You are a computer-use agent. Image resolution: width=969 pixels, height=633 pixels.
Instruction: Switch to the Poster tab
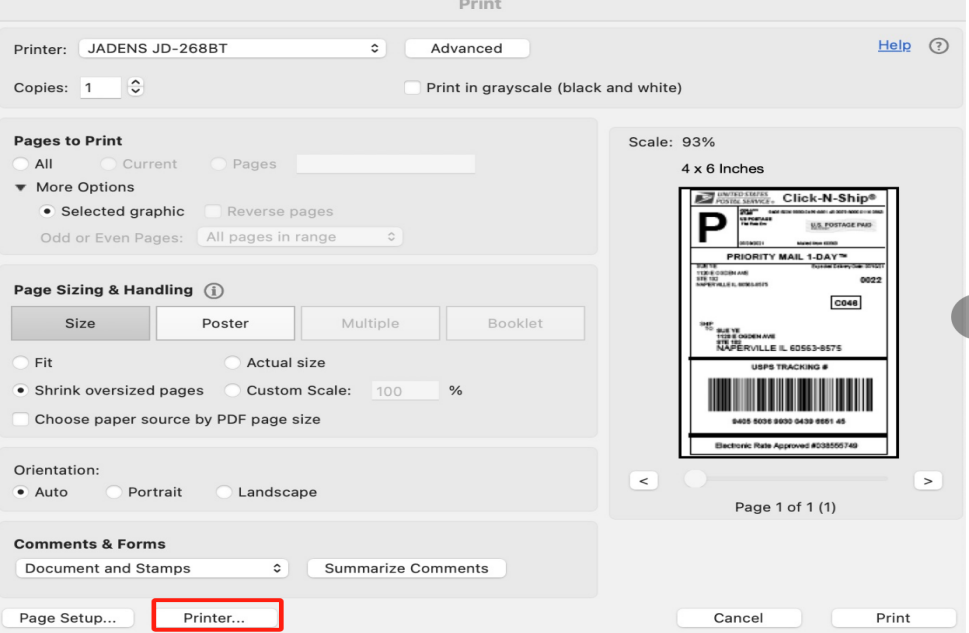coord(226,323)
